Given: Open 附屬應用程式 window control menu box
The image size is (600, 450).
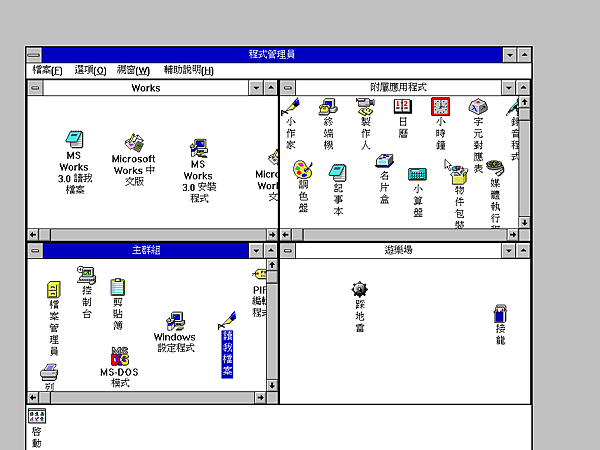Looking at the screenshot, I should 288,88.
